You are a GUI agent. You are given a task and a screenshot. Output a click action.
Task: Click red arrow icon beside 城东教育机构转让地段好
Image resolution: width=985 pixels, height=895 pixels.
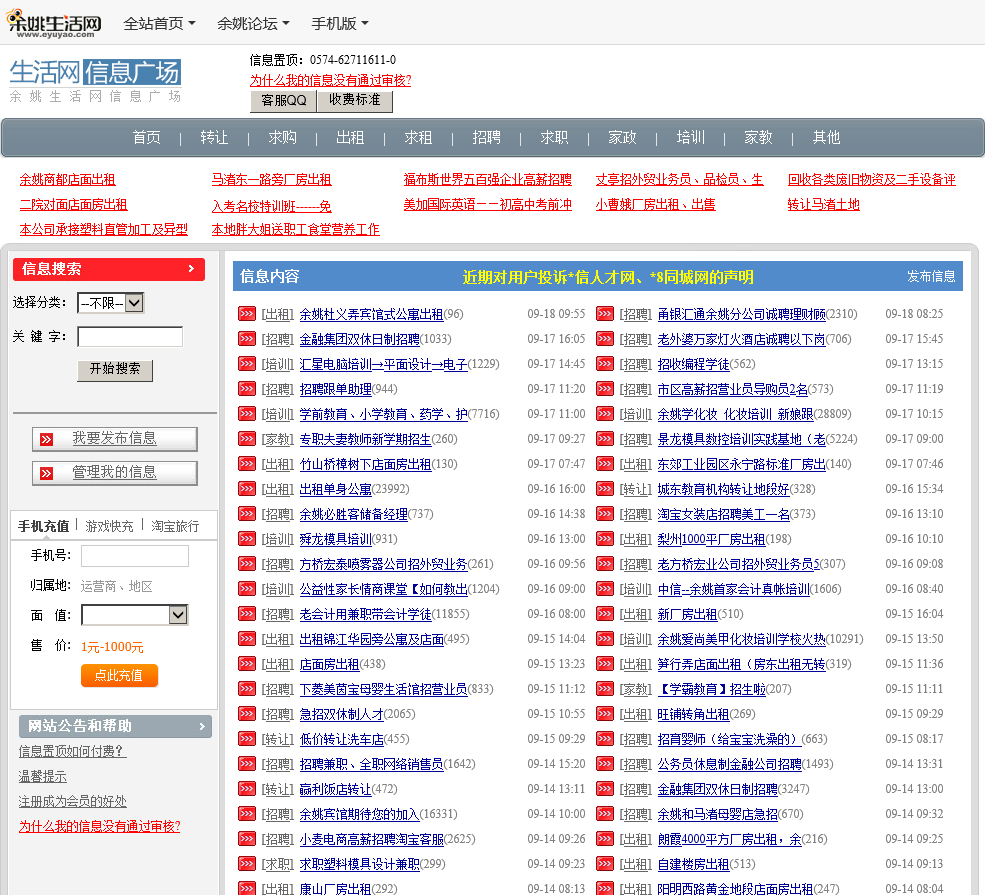coord(605,489)
